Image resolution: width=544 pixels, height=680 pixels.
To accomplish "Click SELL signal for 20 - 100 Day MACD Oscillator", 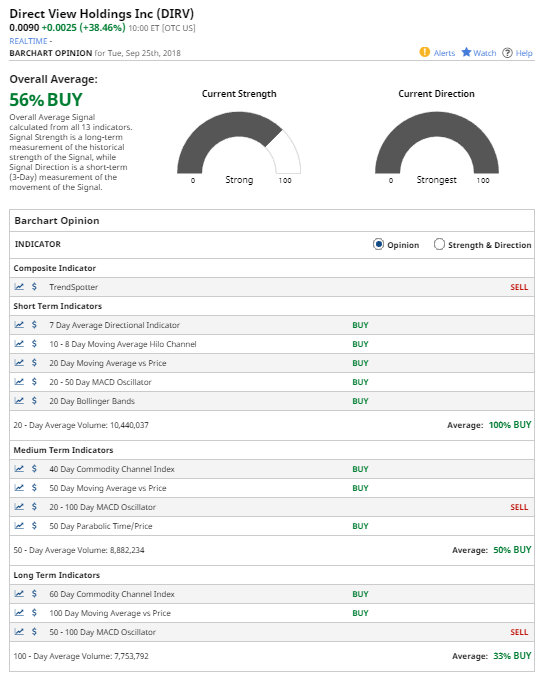I will click(519, 507).
